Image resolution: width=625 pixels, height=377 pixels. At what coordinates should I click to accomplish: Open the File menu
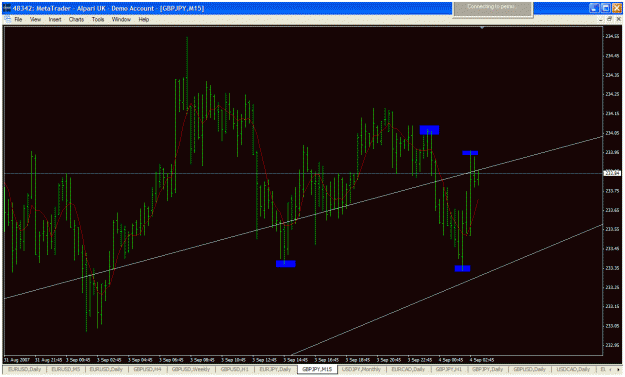18,19
